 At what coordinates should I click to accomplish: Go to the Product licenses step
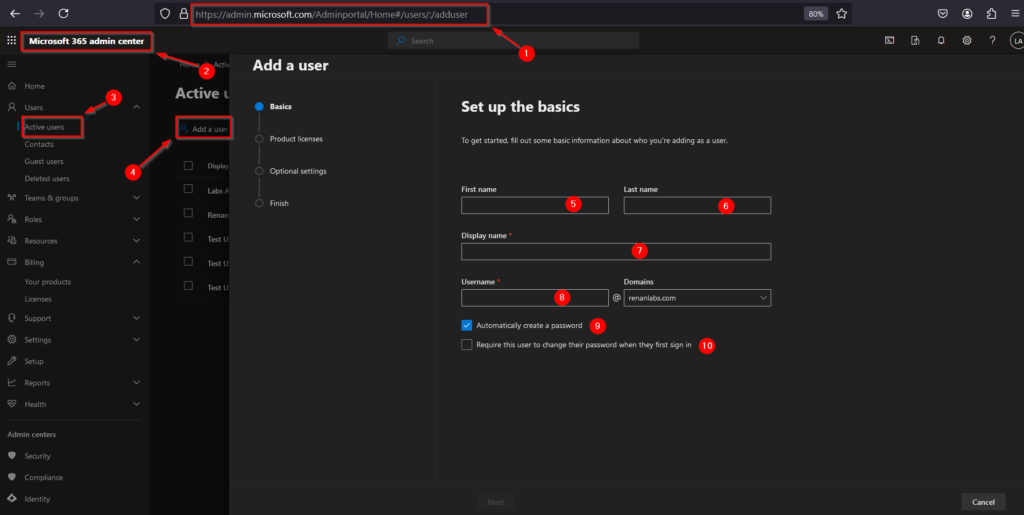point(296,139)
